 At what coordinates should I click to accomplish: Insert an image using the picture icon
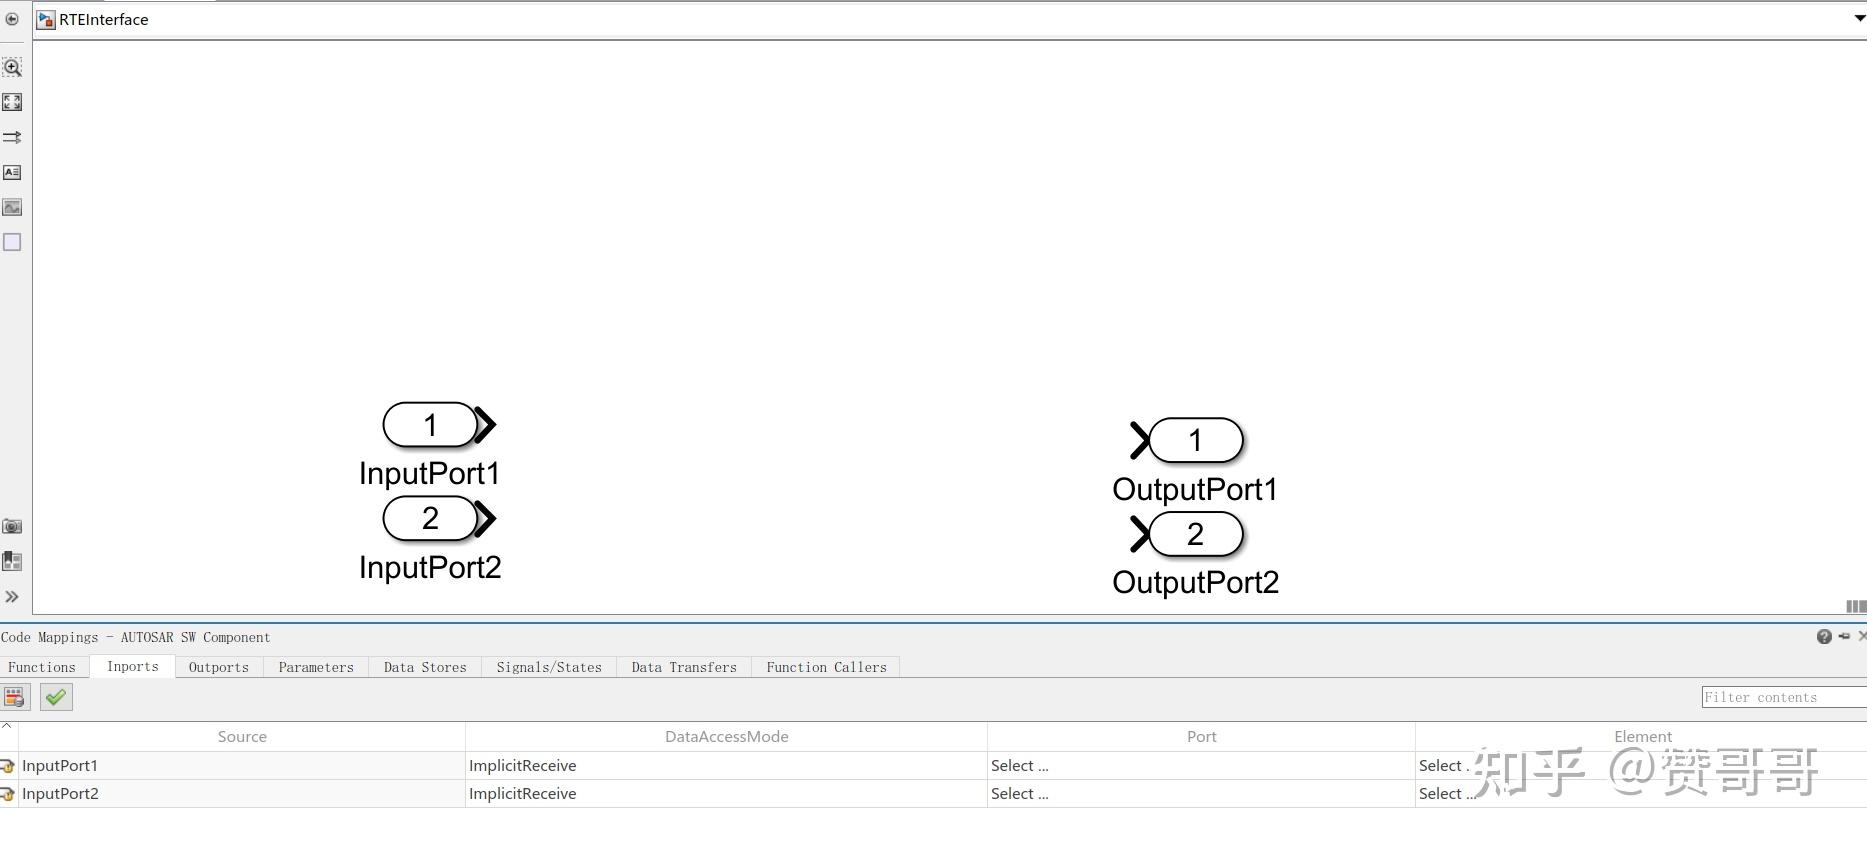(x=12, y=207)
